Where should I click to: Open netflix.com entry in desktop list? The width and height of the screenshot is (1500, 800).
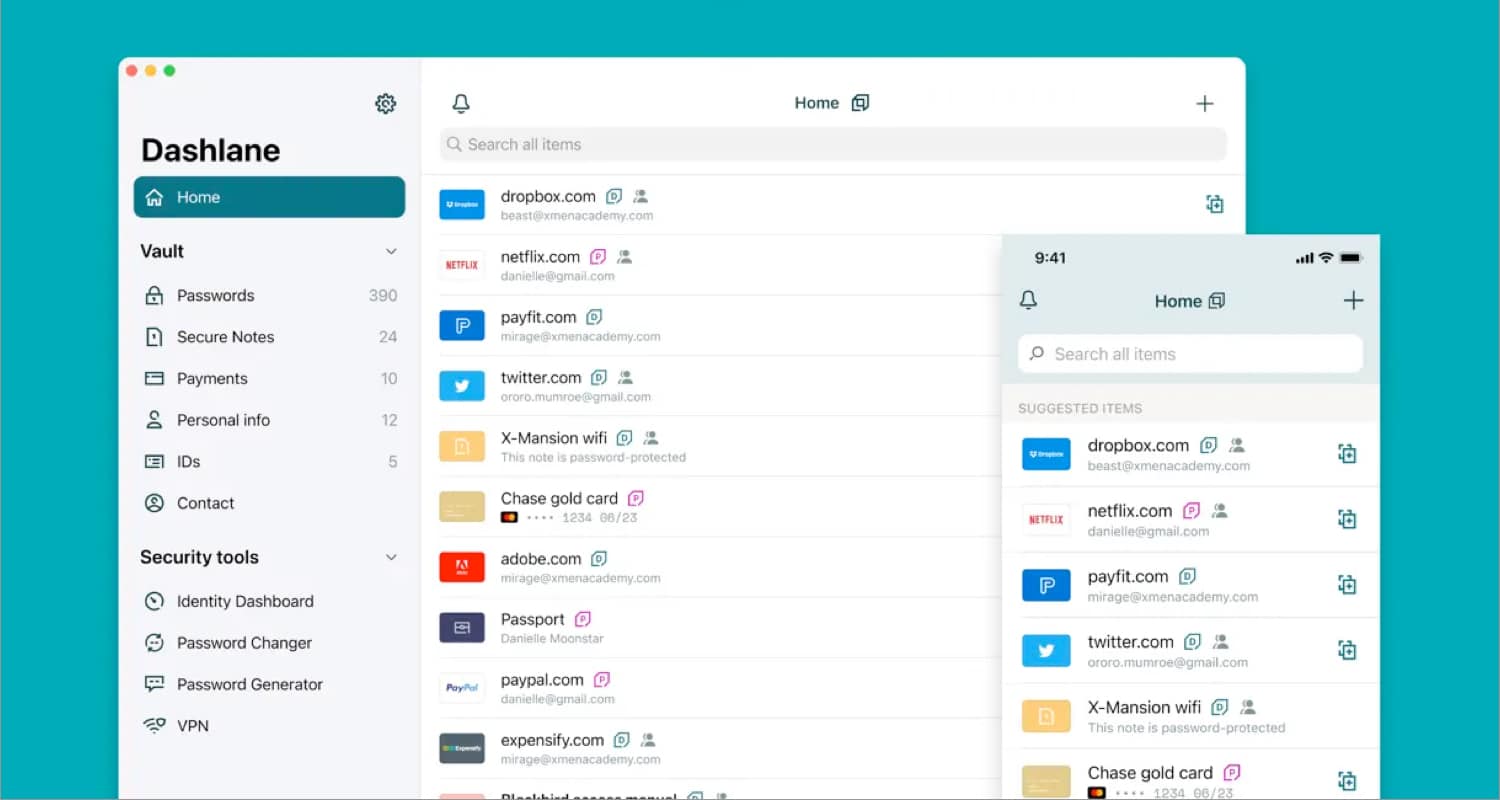click(x=712, y=265)
